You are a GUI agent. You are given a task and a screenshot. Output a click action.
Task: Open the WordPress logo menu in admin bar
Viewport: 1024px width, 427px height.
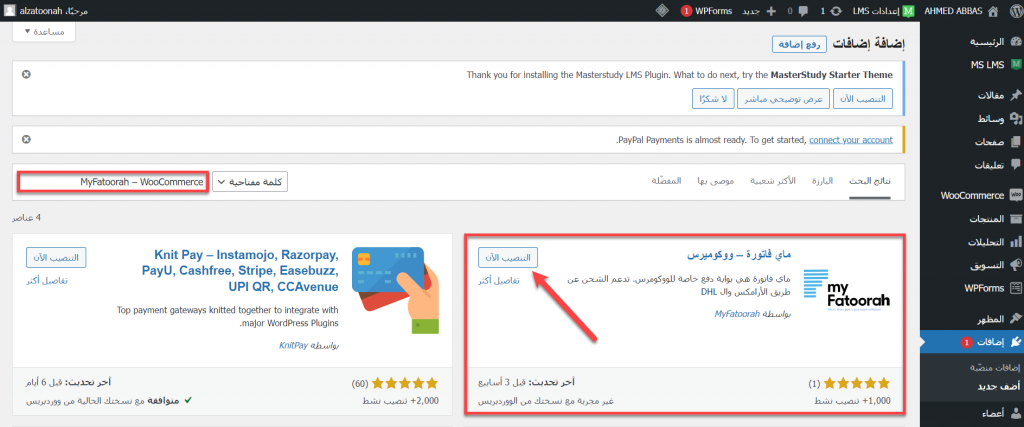click(x=1014, y=10)
